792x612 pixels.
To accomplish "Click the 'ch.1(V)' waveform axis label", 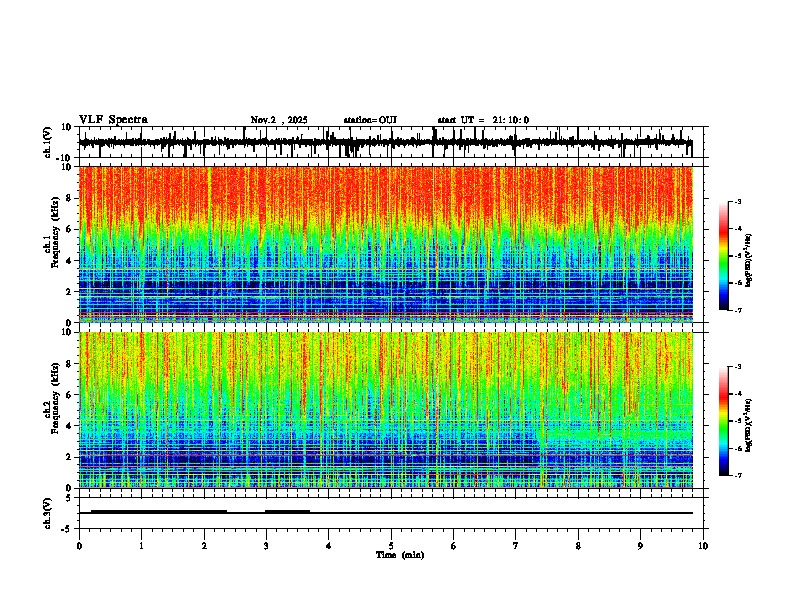I will coord(48,142).
